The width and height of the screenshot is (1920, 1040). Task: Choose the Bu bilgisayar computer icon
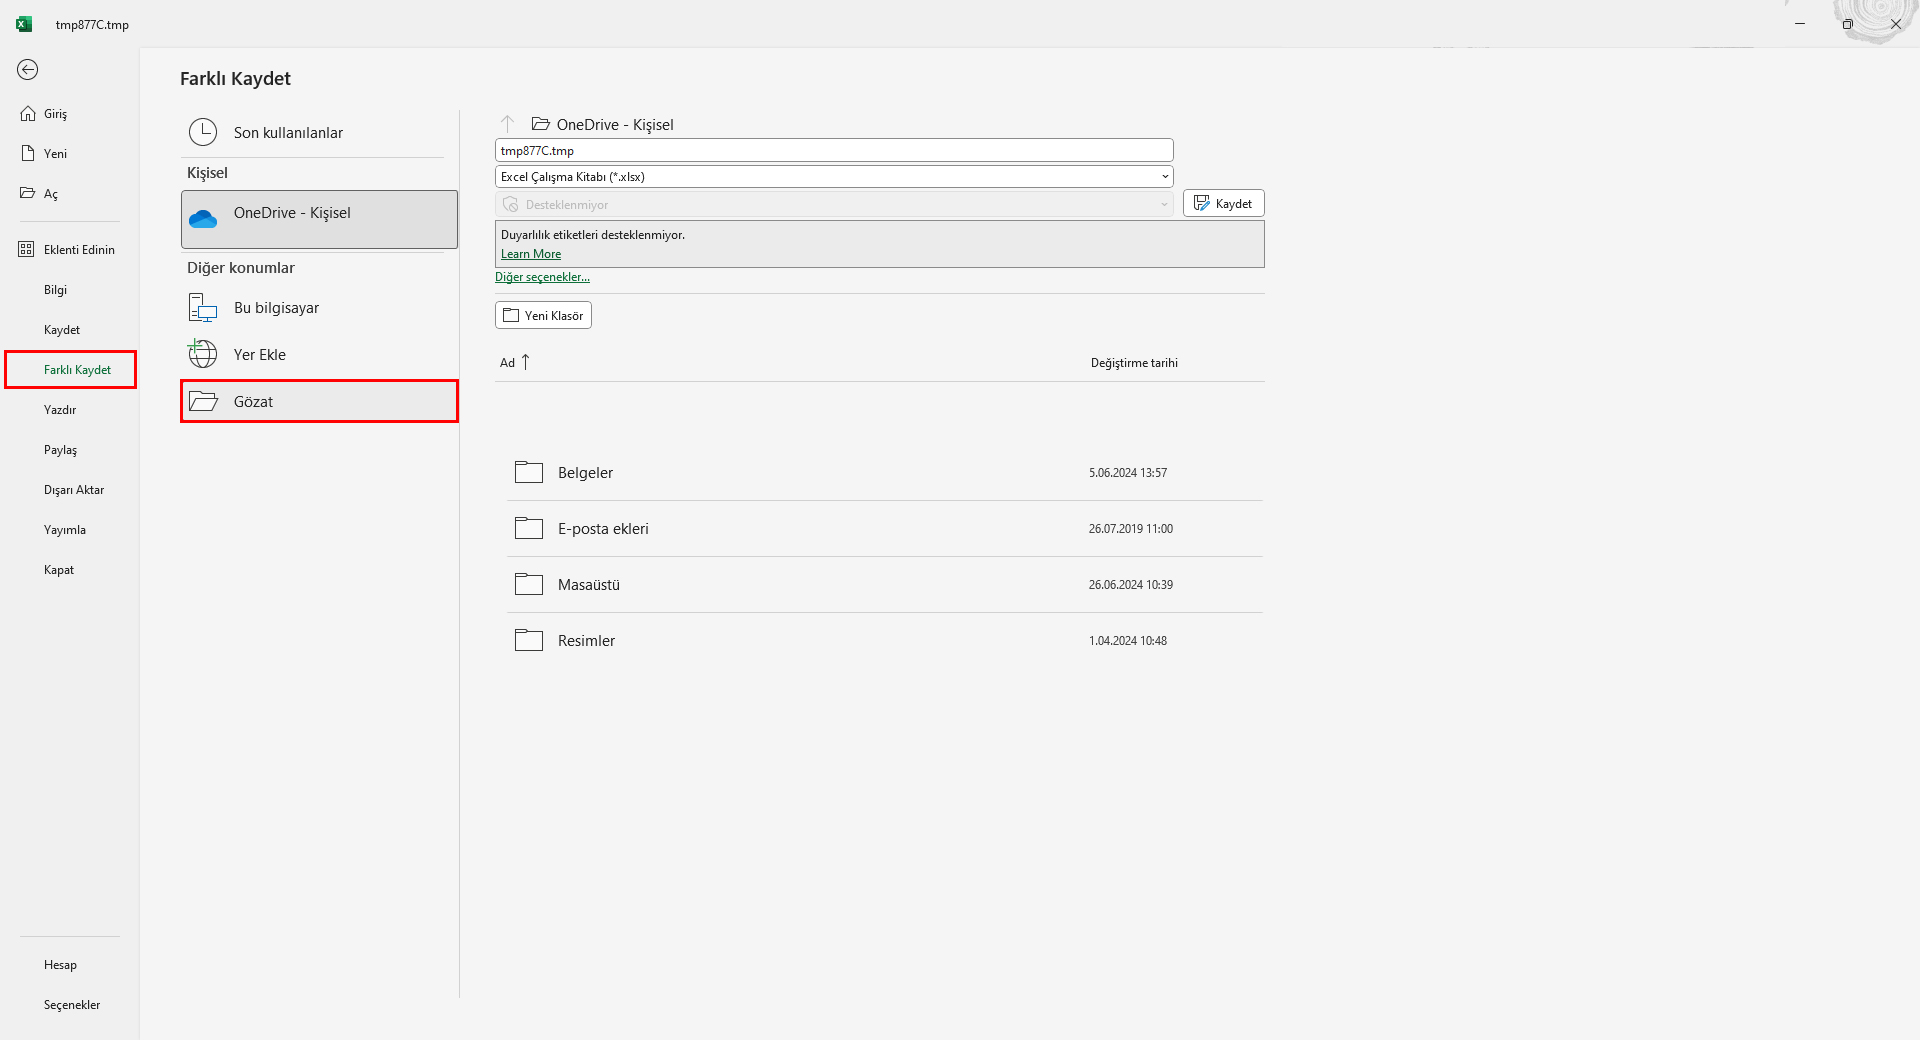click(x=203, y=308)
